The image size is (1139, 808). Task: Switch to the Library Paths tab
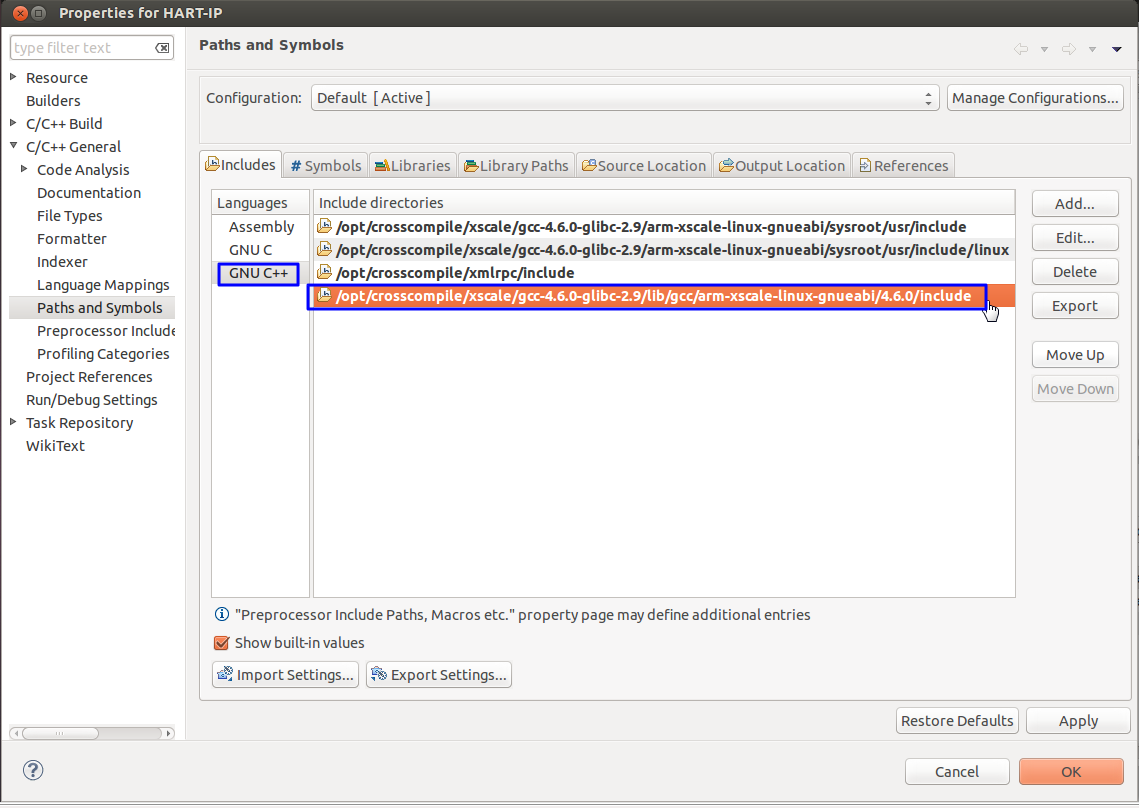[516, 164]
